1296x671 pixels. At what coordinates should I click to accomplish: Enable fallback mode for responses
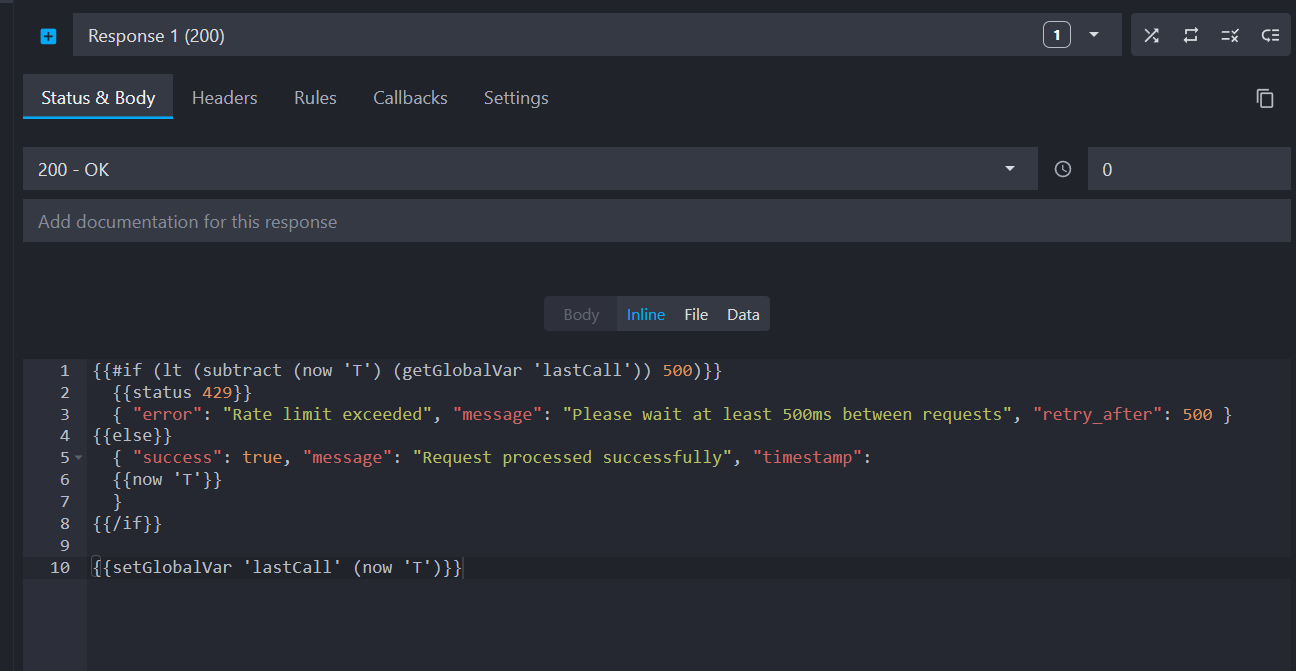click(x=1270, y=35)
